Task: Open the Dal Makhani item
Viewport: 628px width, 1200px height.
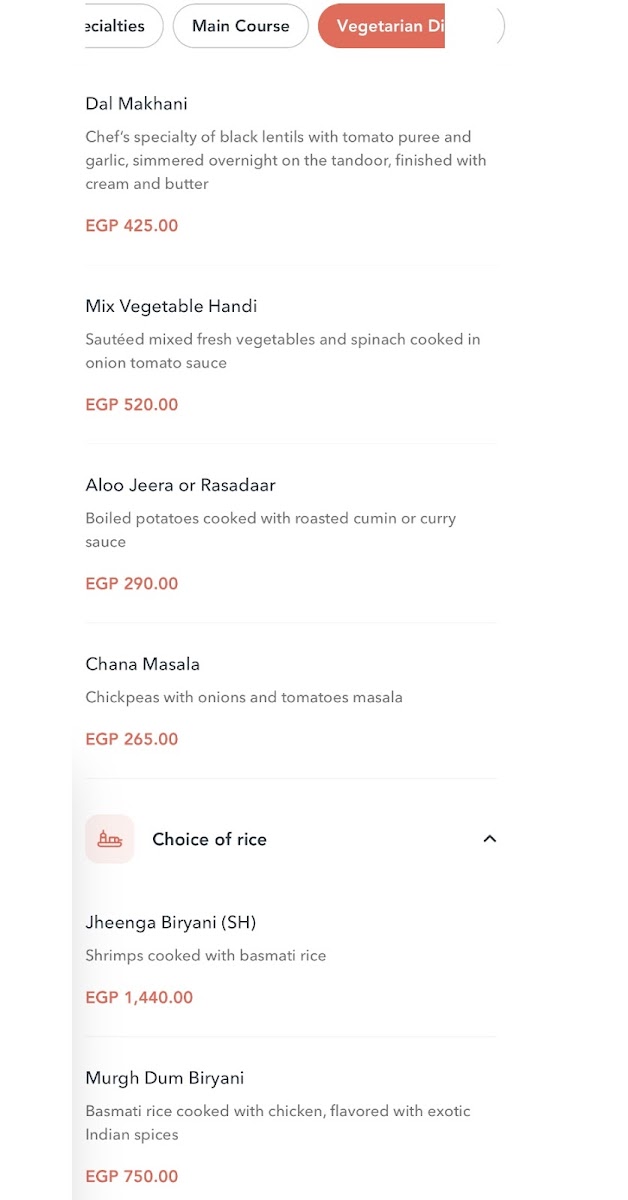Action: pyautogui.click(x=291, y=165)
